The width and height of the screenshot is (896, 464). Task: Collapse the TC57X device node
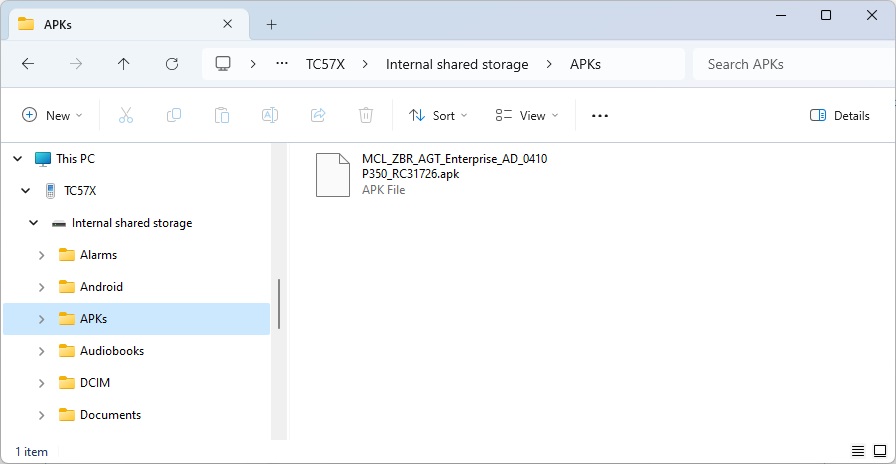pos(26,191)
